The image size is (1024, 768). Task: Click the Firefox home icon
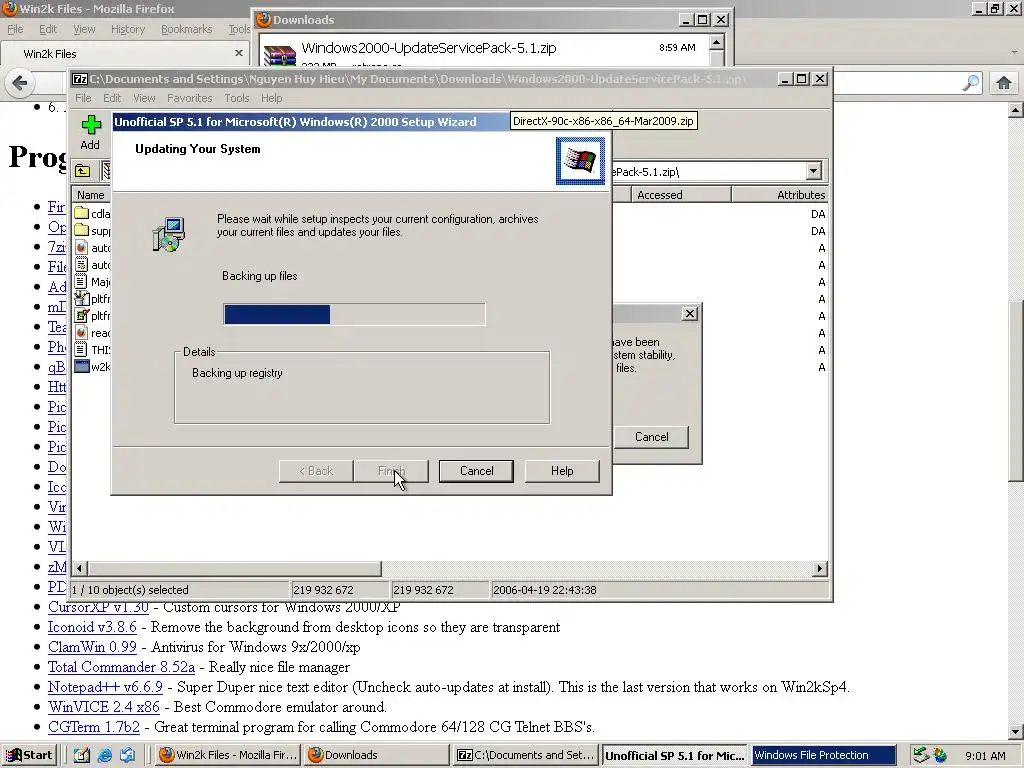pyautogui.click(x=1004, y=83)
